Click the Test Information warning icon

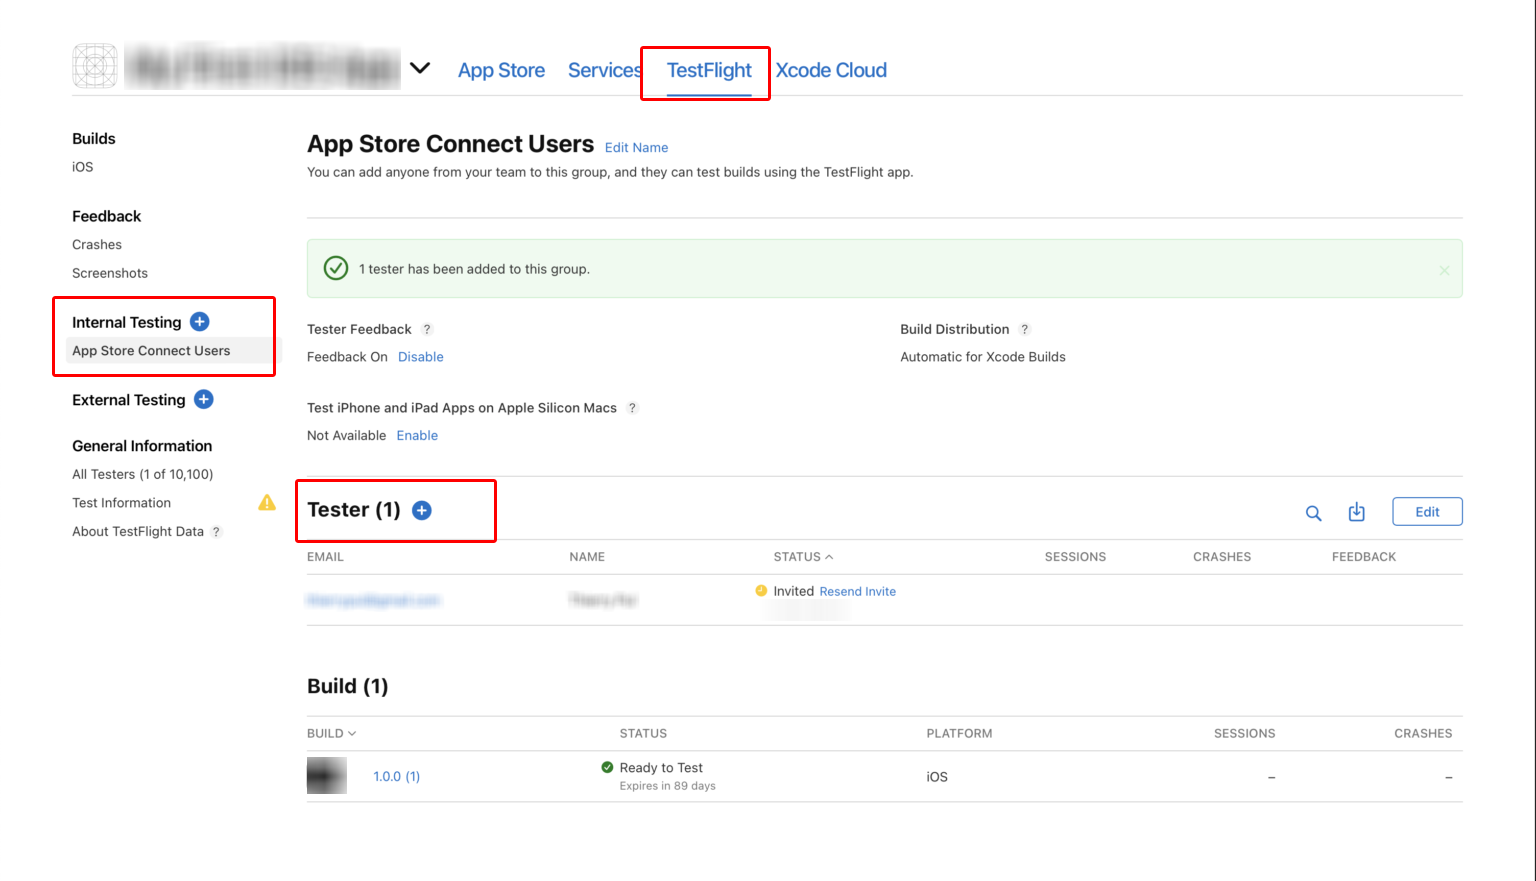click(x=267, y=502)
